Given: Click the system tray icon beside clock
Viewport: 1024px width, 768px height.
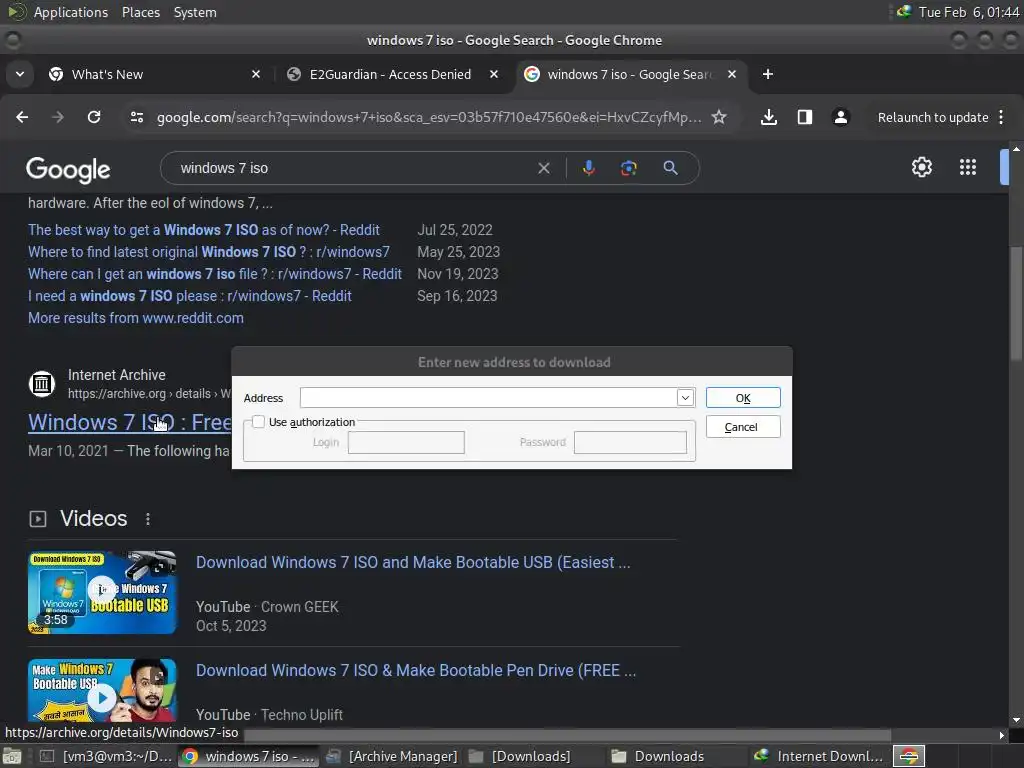Looking at the screenshot, I should tap(904, 12).
